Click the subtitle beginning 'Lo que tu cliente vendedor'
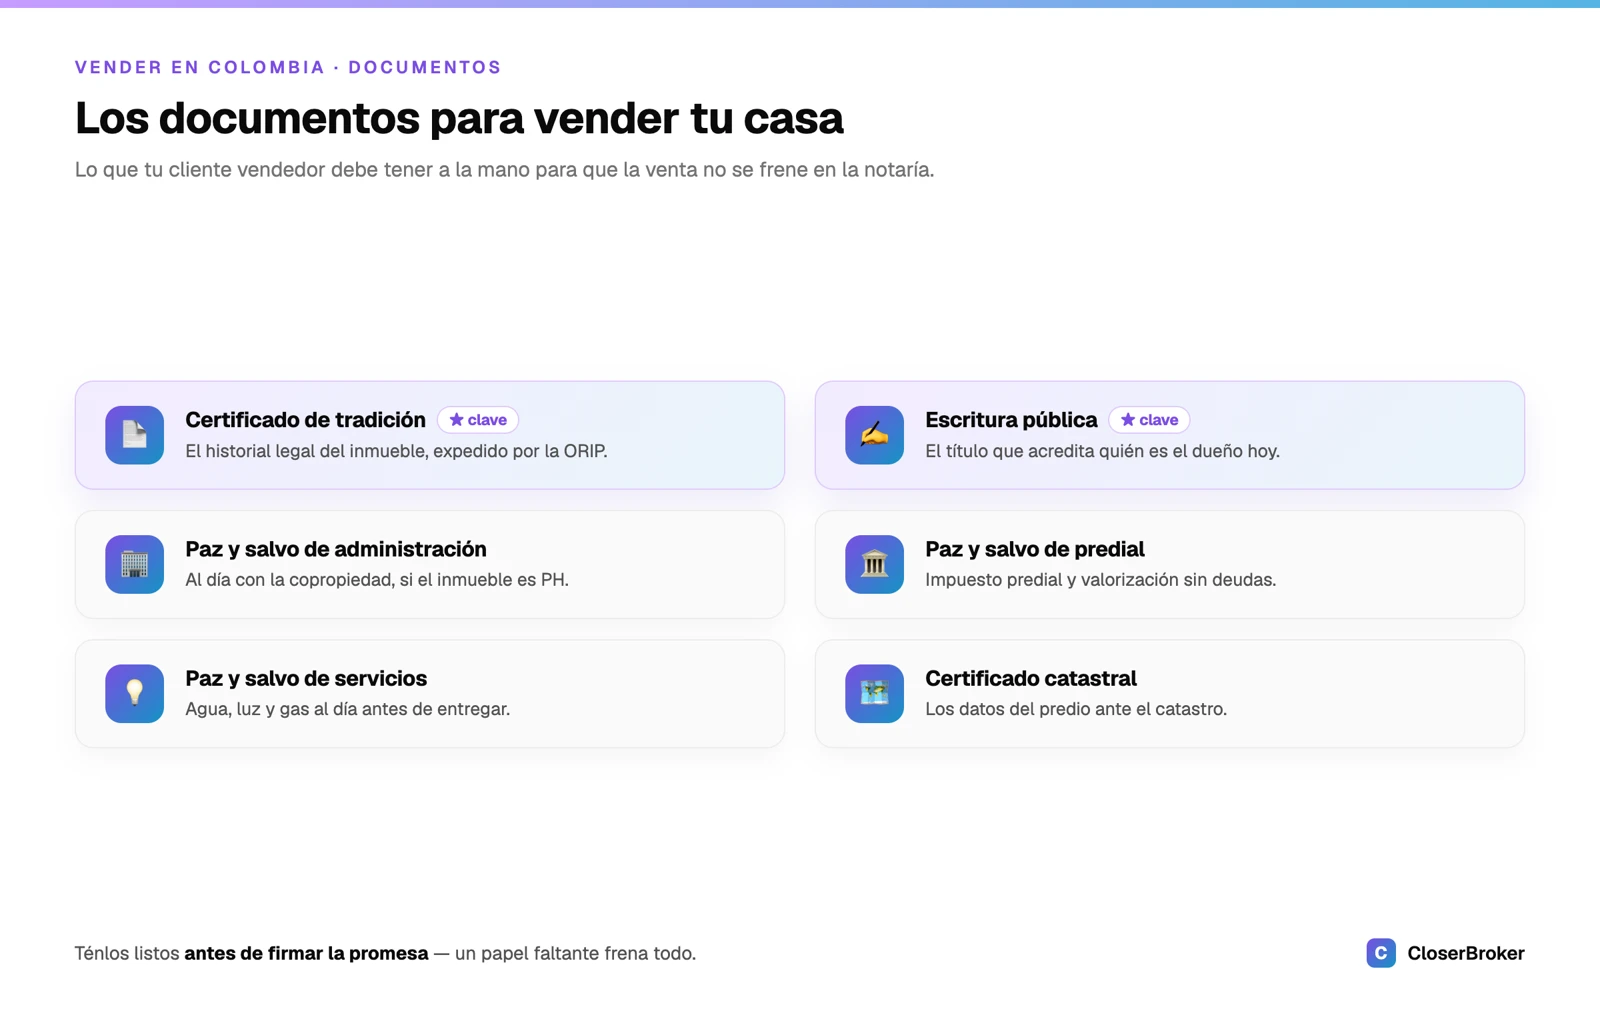 [x=505, y=170]
